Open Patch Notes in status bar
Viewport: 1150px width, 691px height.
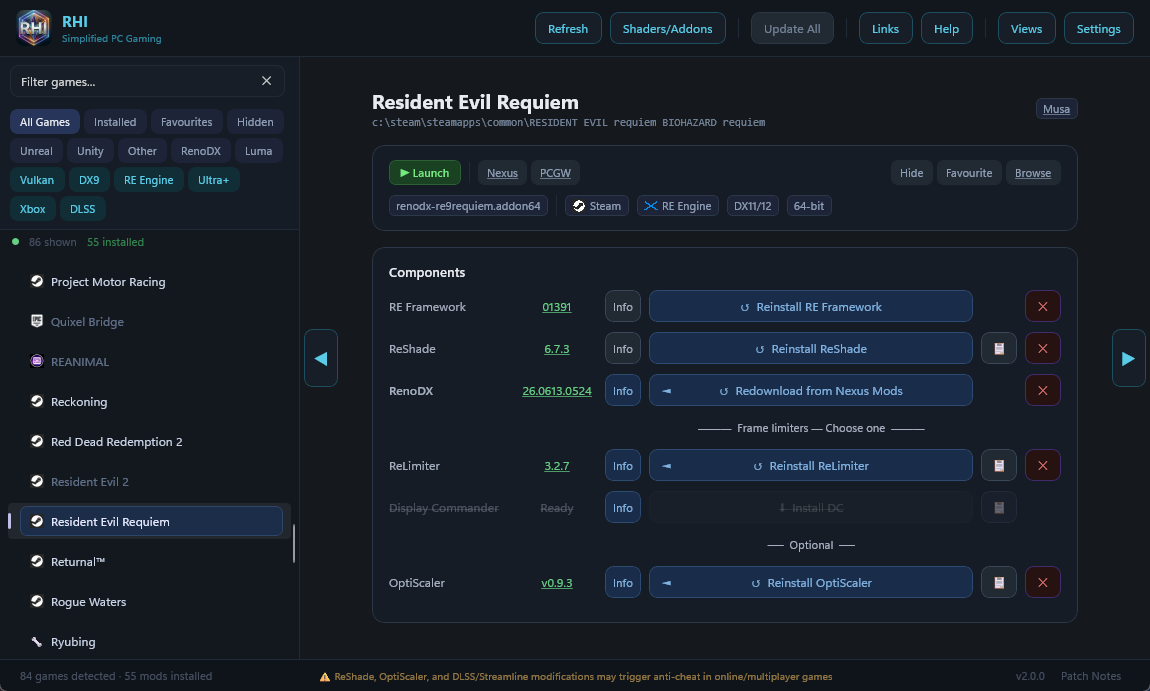[1091, 676]
